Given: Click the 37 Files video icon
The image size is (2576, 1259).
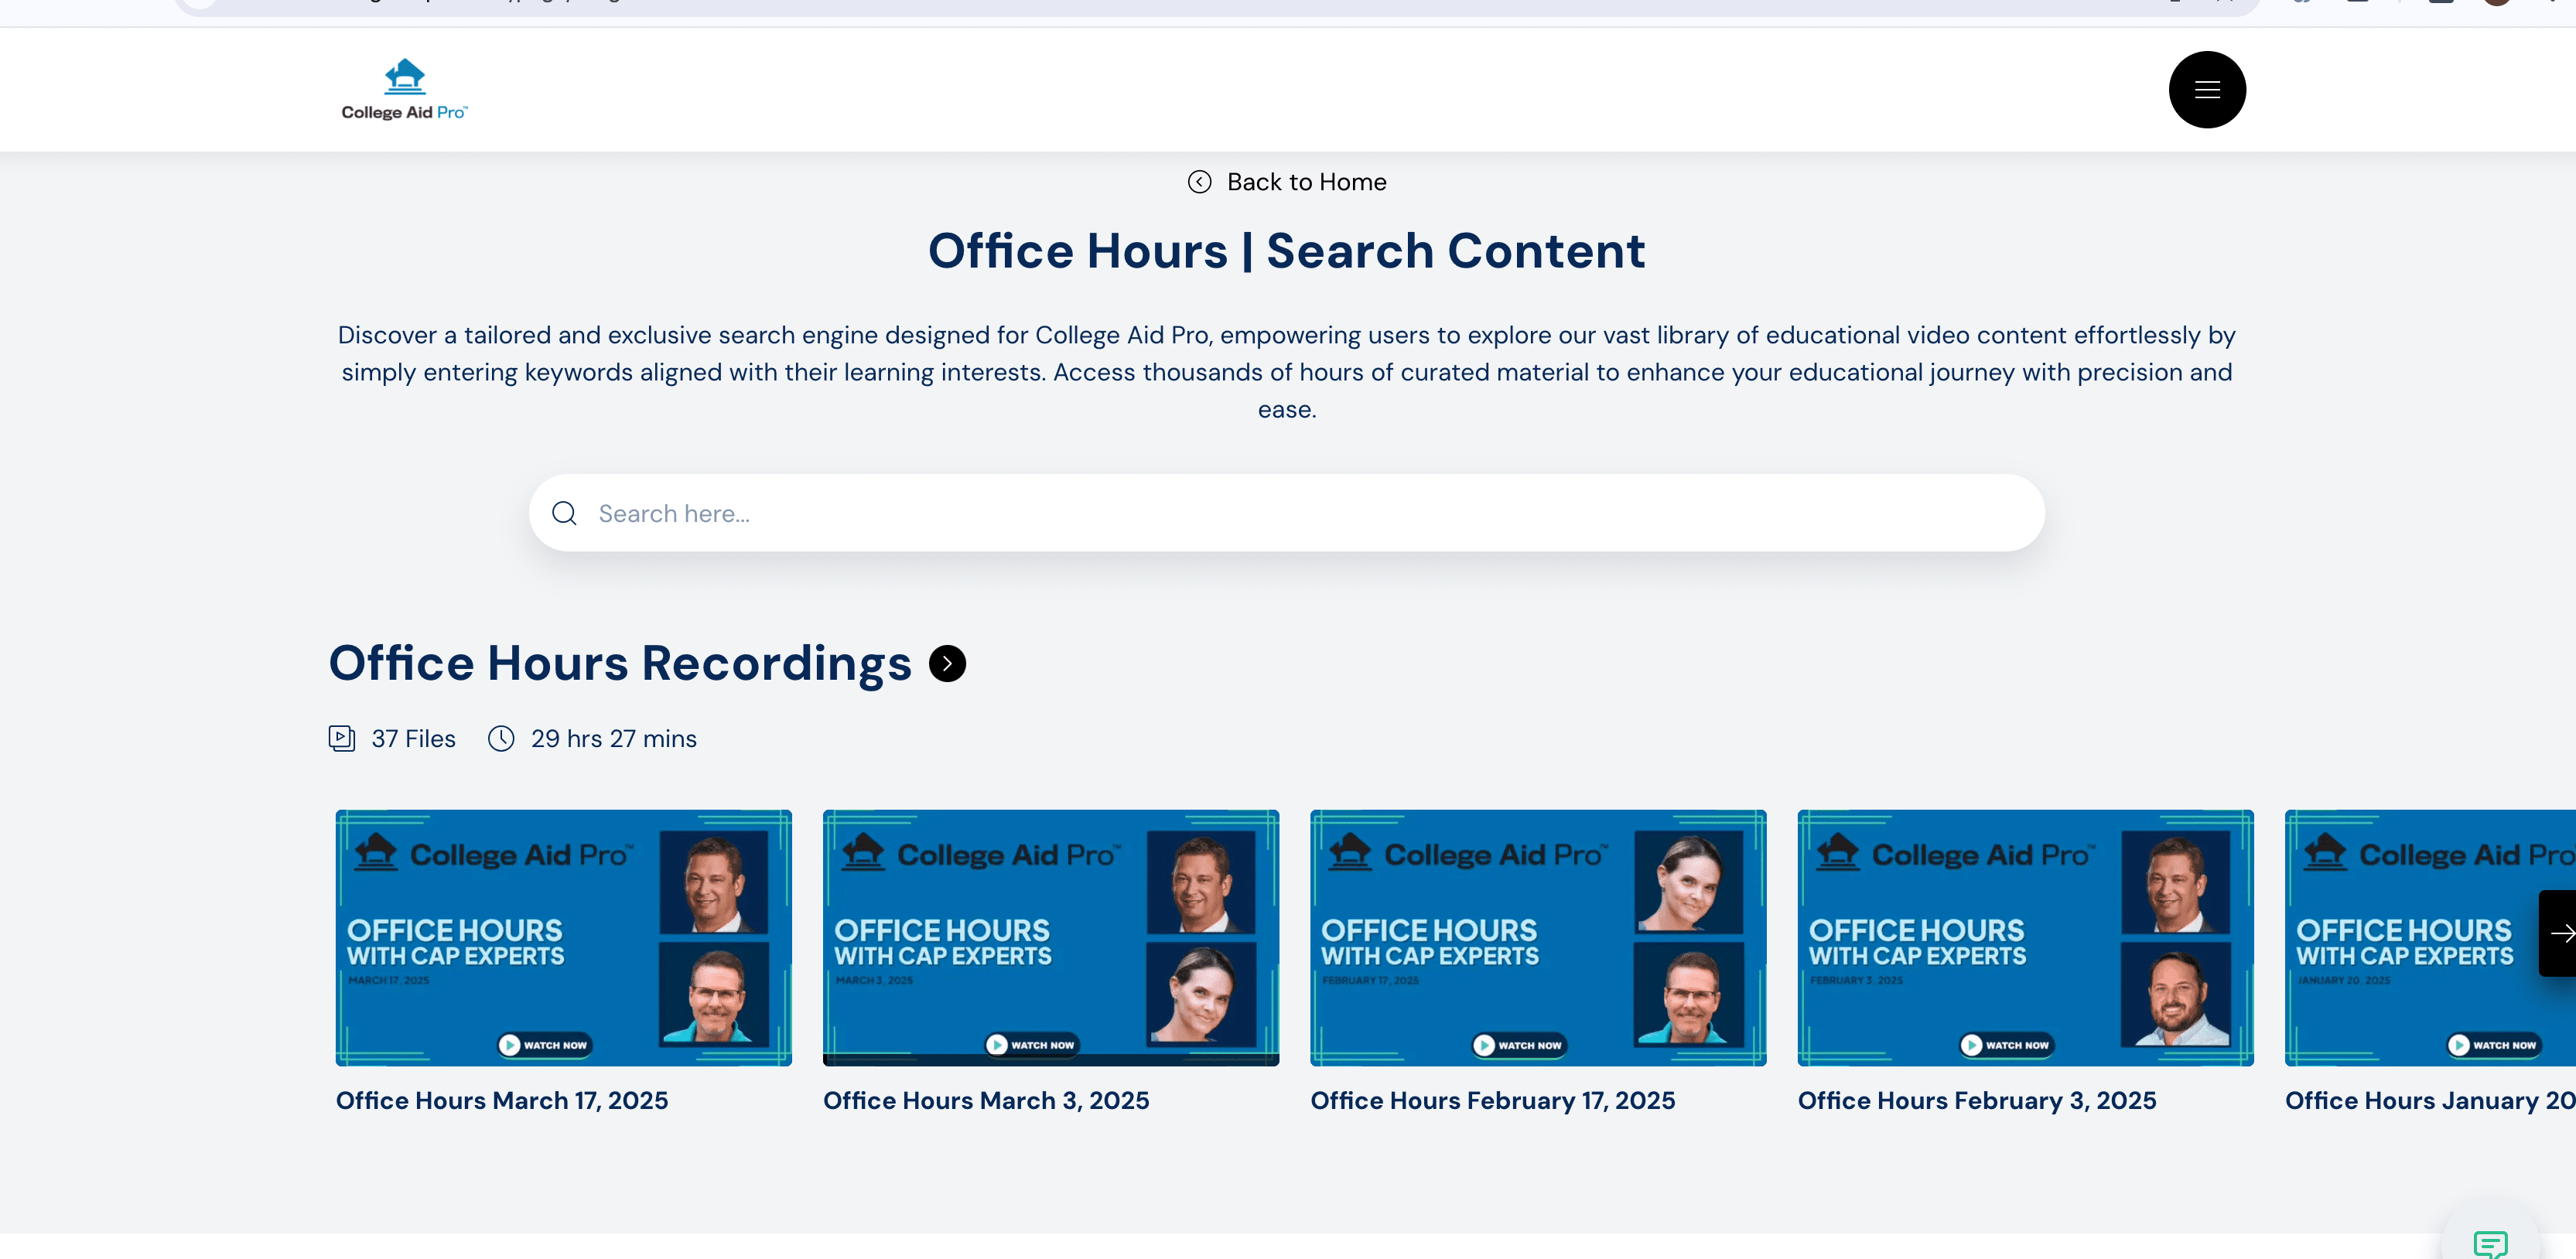Looking at the screenshot, I should coord(342,738).
